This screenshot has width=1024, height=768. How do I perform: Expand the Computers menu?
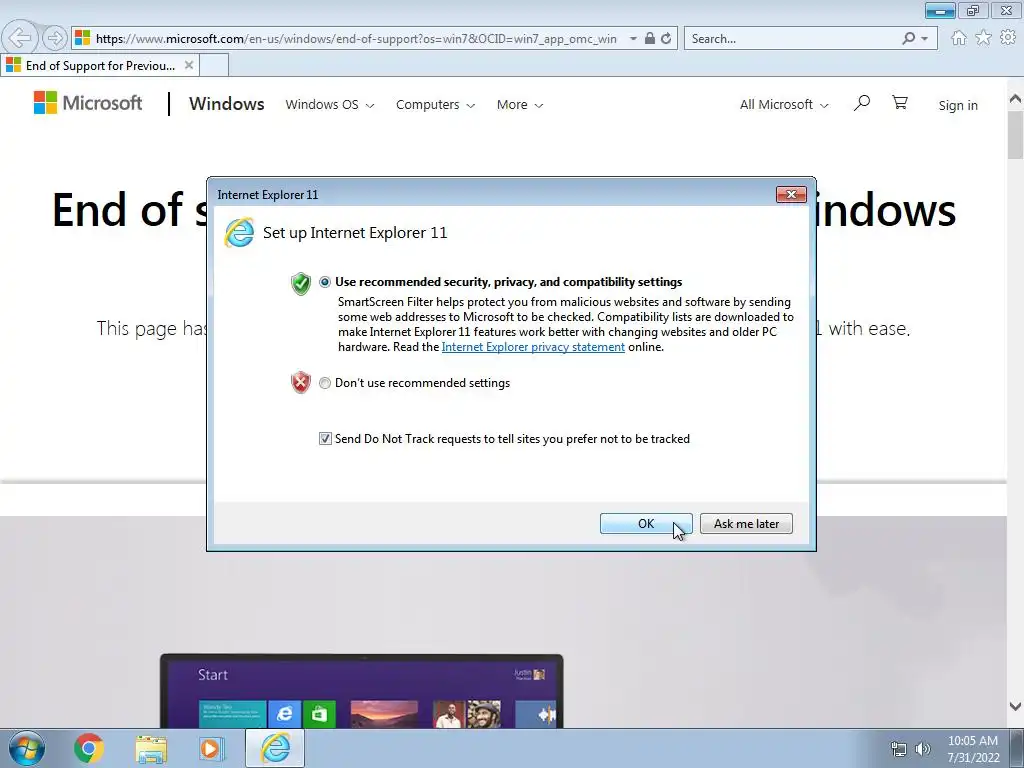pos(435,104)
